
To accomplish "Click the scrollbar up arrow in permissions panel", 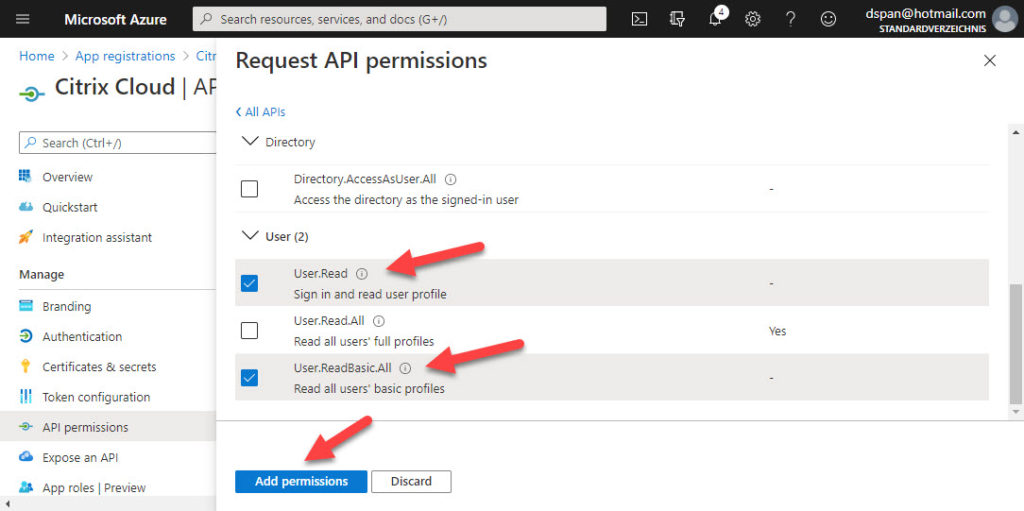I will [1015, 133].
